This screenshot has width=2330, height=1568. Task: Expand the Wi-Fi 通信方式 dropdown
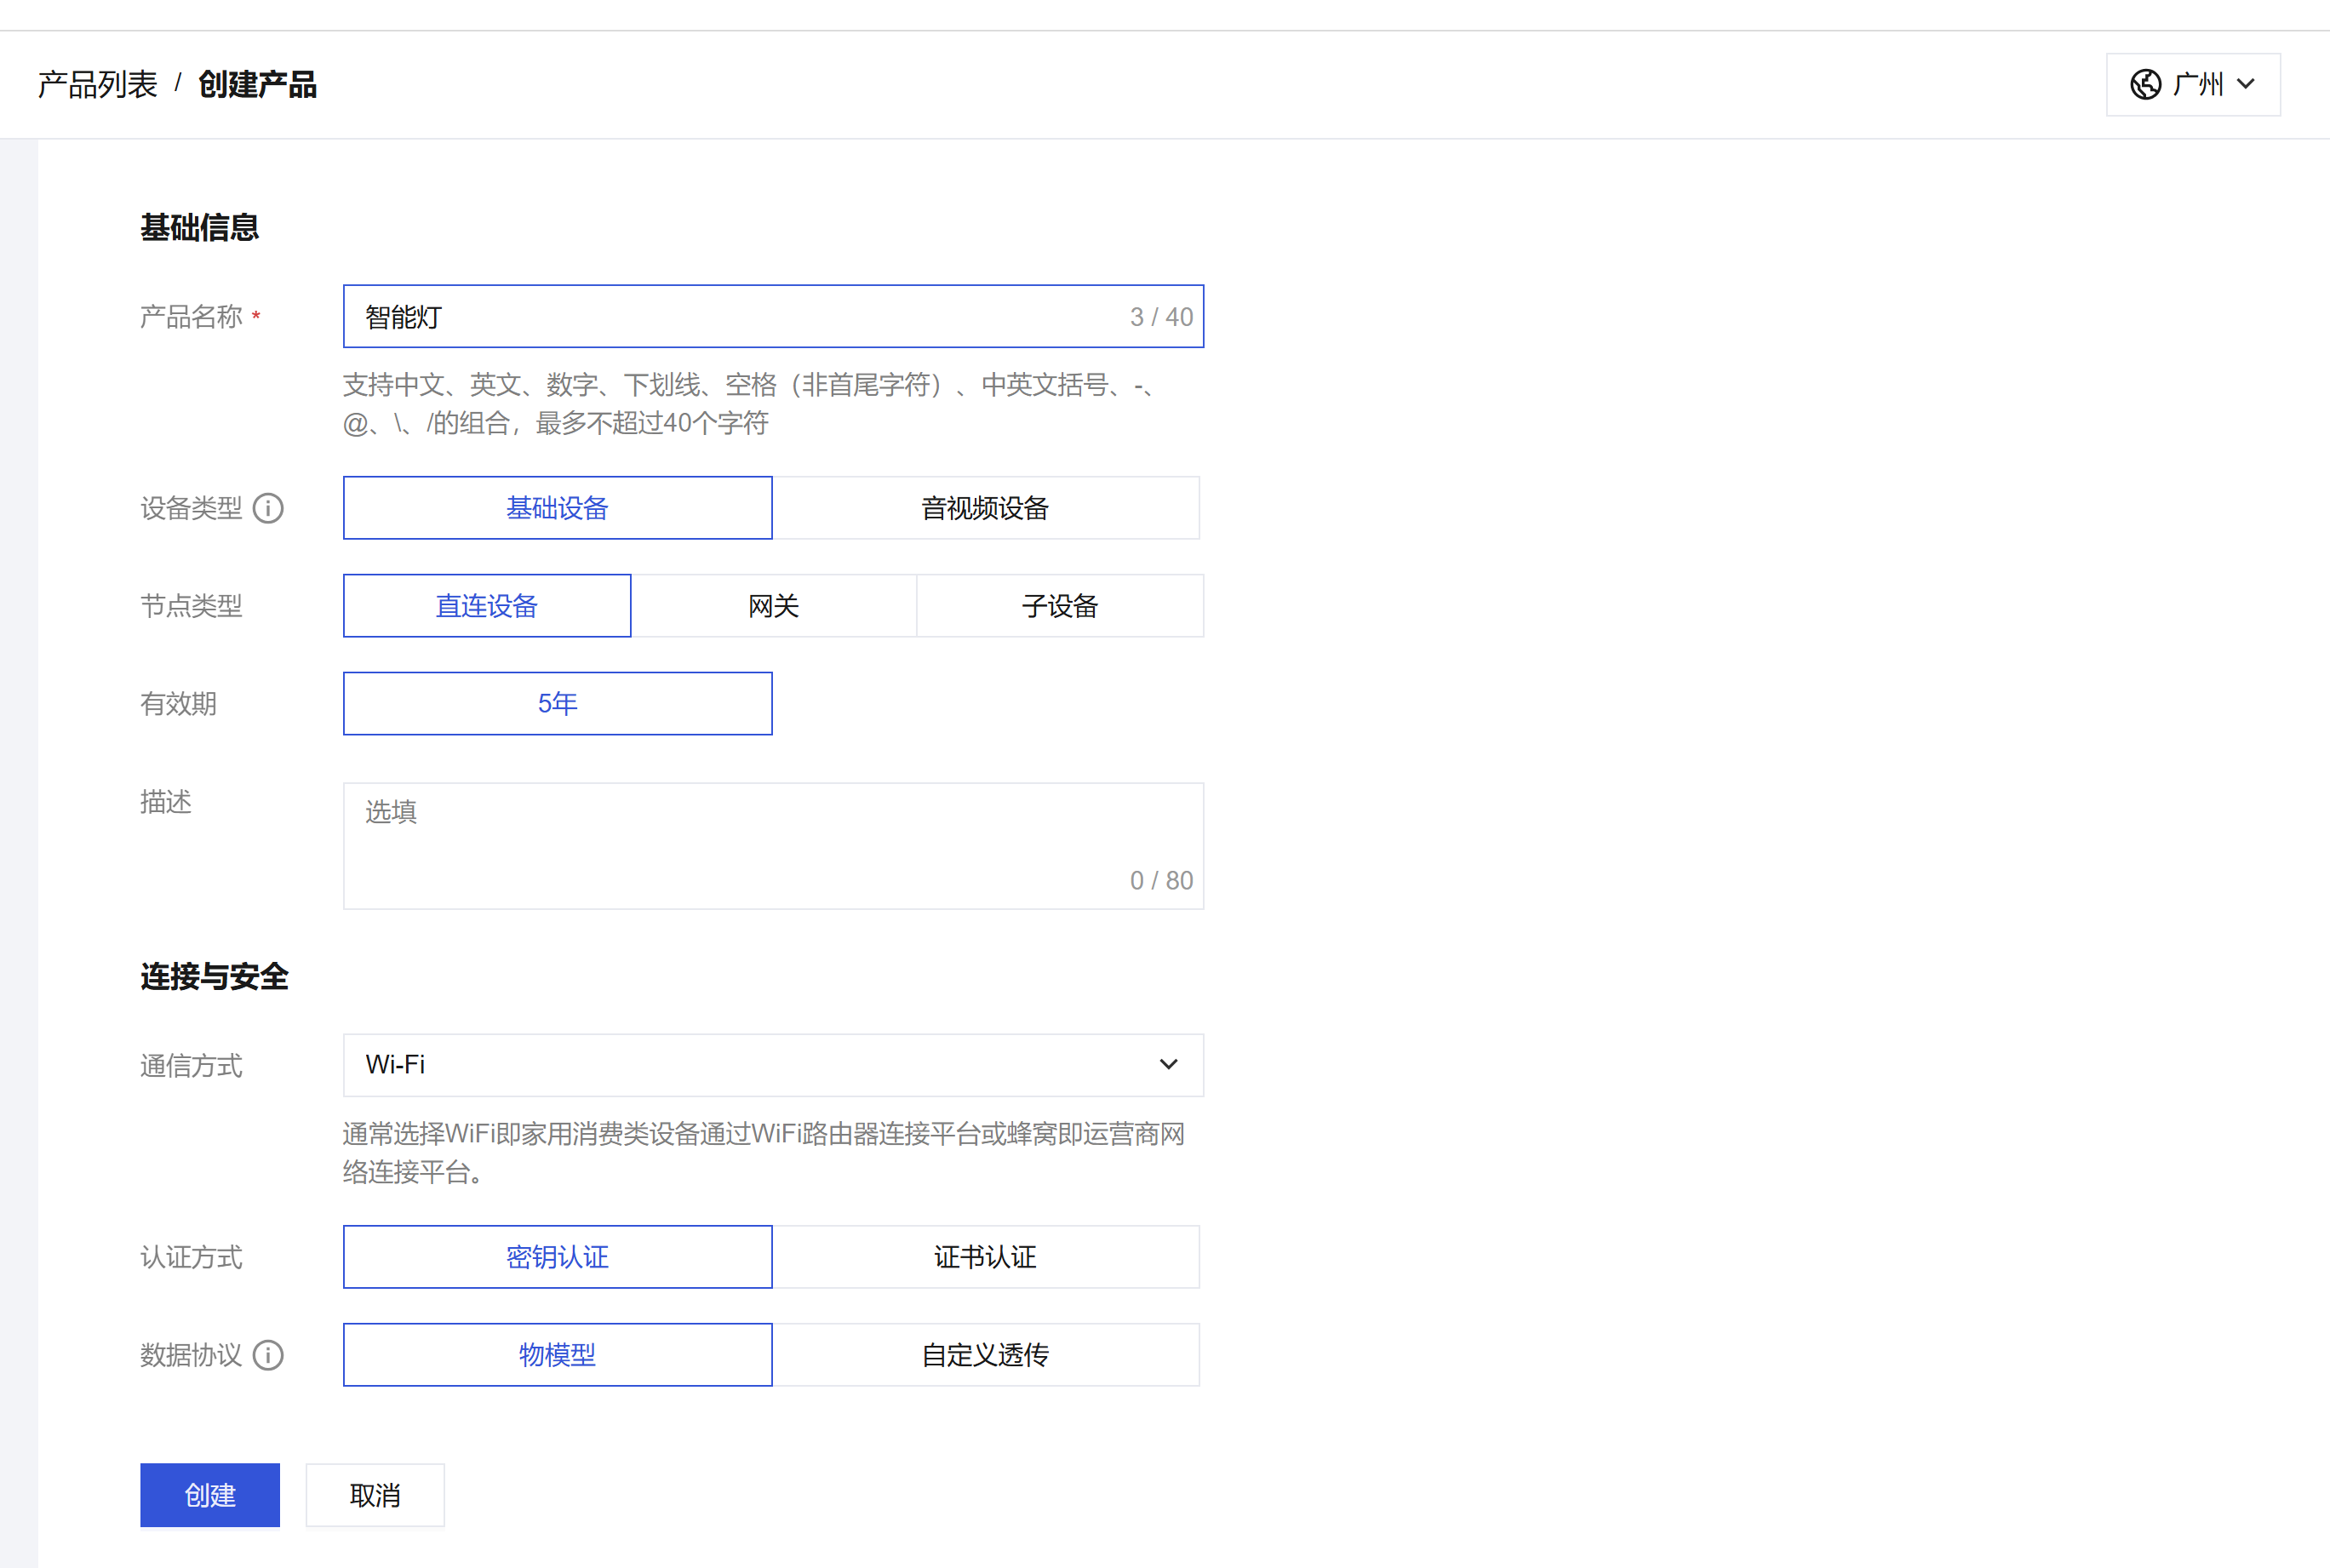pyautogui.click(x=772, y=1065)
